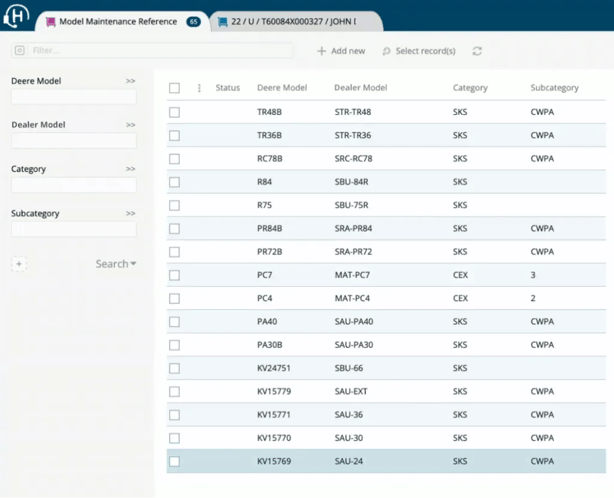Expand the Deere Model filter options
Screen dimensions: 614x498
pos(130,81)
